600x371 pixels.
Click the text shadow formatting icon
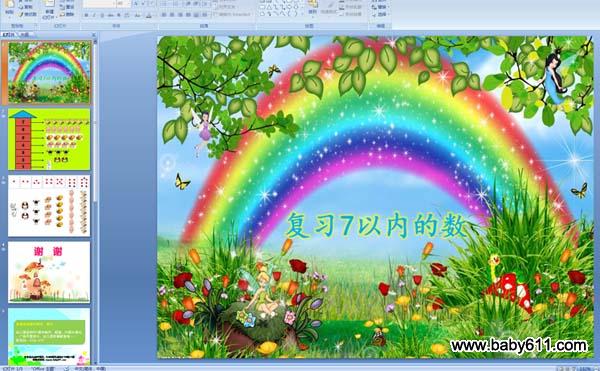pyautogui.click(x=119, y=15)
